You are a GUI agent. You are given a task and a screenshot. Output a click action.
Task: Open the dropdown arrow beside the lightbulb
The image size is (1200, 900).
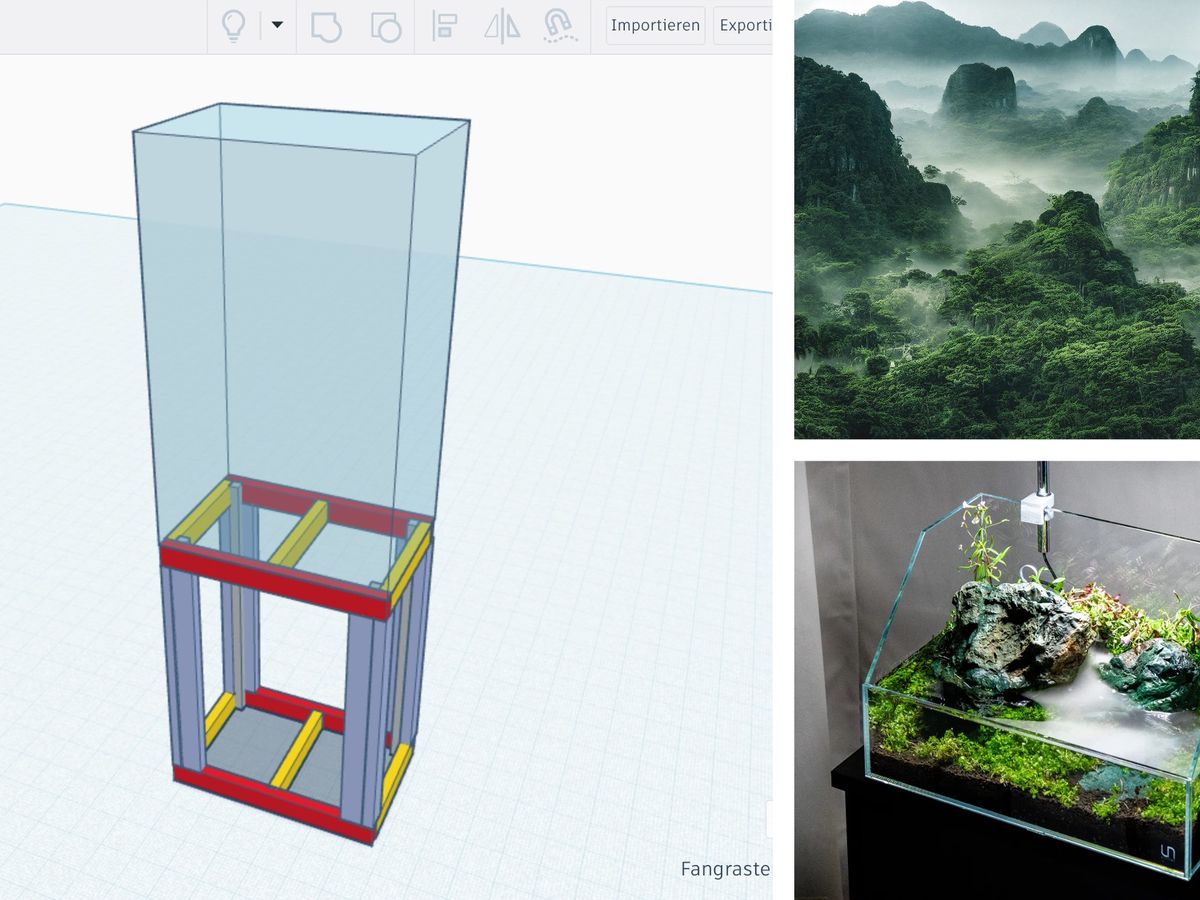tap(277, 25)
